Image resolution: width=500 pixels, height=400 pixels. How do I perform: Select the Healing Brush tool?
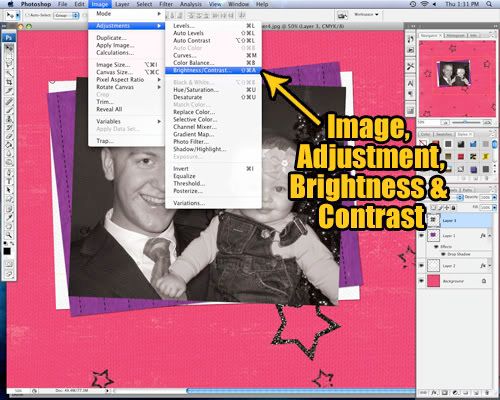tap(9, 100)
